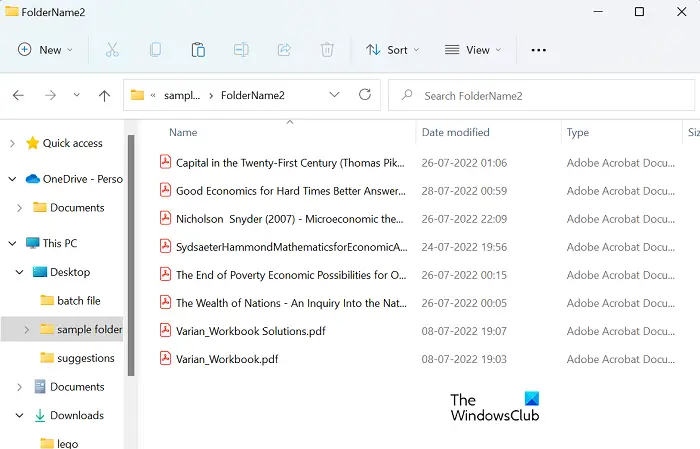The width and height of the screenshot is (700, 449).
Task: Collapse the This PC tree node
Action: point(12,243)
